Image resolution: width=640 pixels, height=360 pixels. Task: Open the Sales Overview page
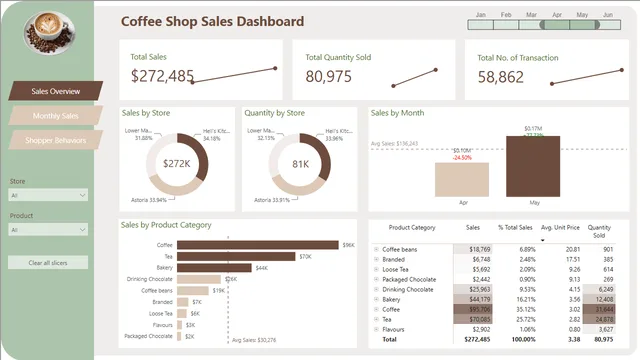click(56, 91)
